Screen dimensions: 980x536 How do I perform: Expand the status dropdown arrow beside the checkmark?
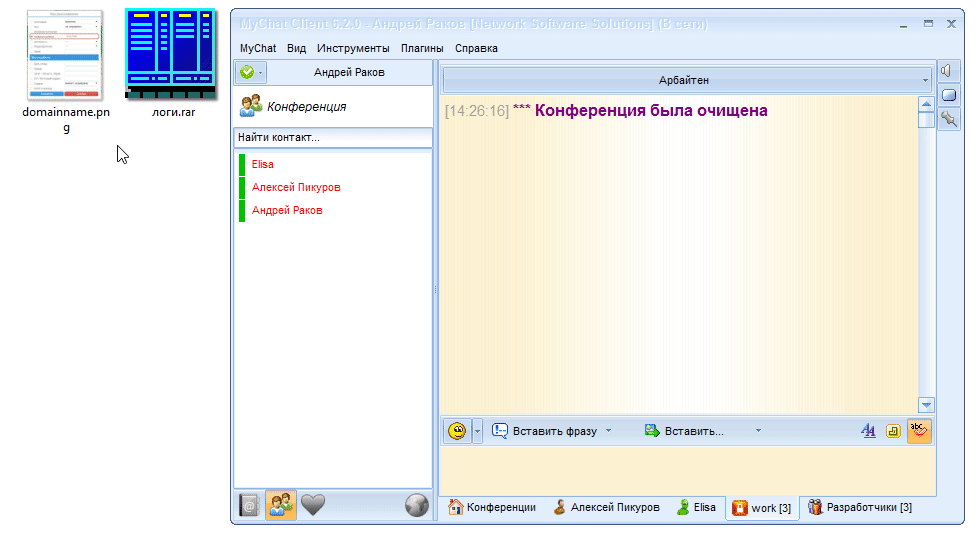click(261, 73)
